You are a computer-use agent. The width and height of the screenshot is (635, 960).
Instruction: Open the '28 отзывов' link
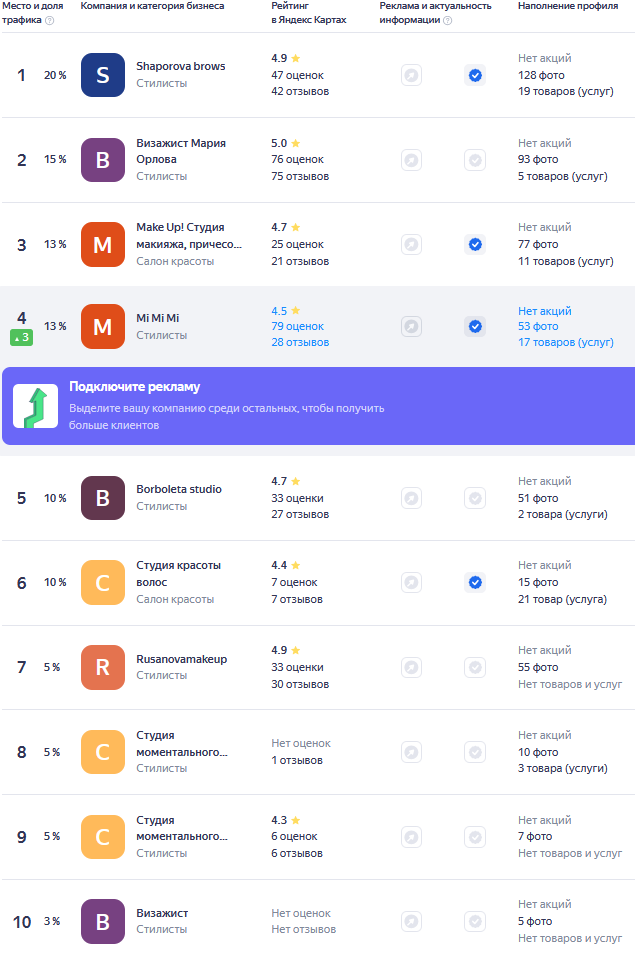(x=300, y=342)
